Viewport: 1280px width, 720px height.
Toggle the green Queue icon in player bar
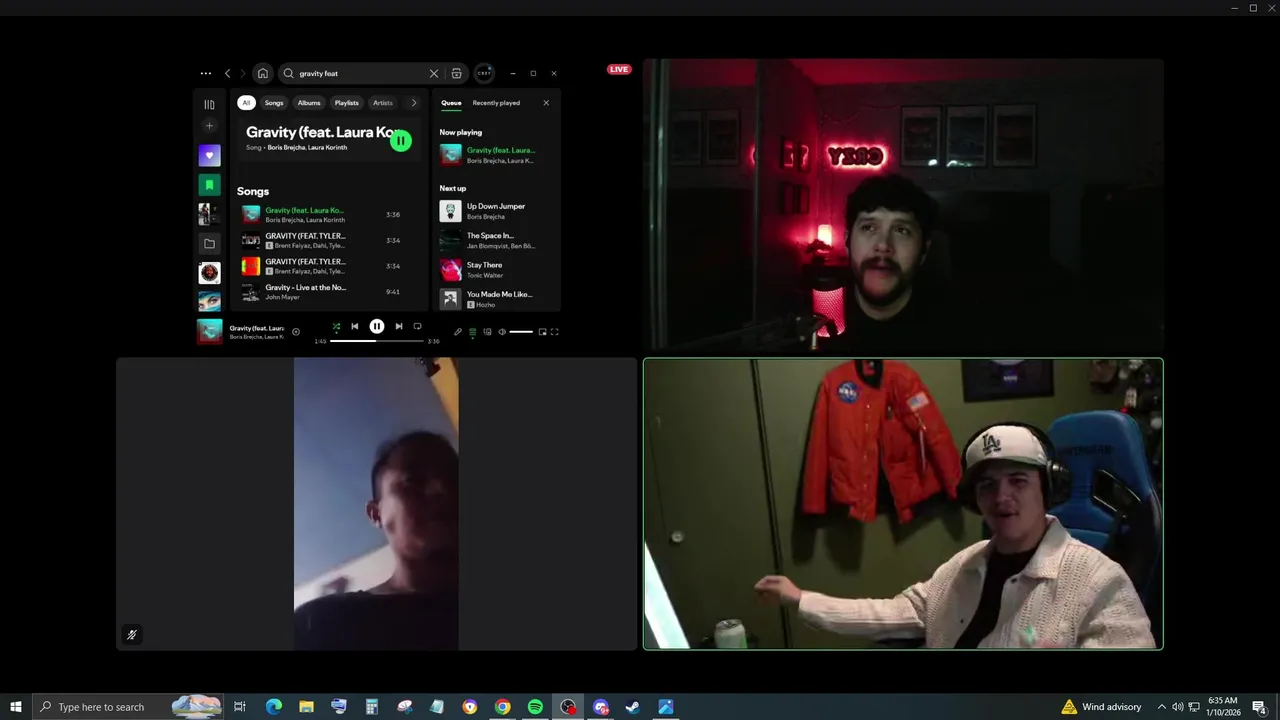tap(473, 332)
